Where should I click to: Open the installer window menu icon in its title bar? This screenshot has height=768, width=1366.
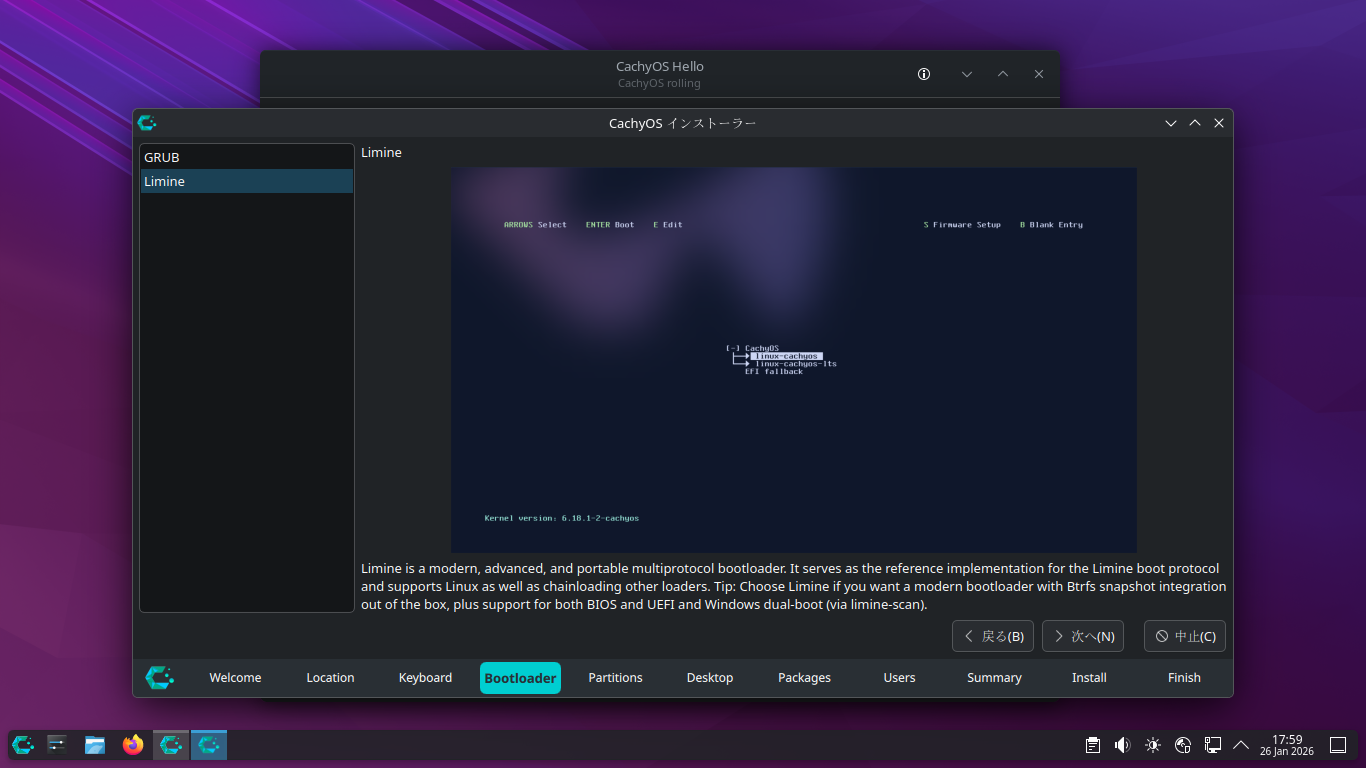147,123
